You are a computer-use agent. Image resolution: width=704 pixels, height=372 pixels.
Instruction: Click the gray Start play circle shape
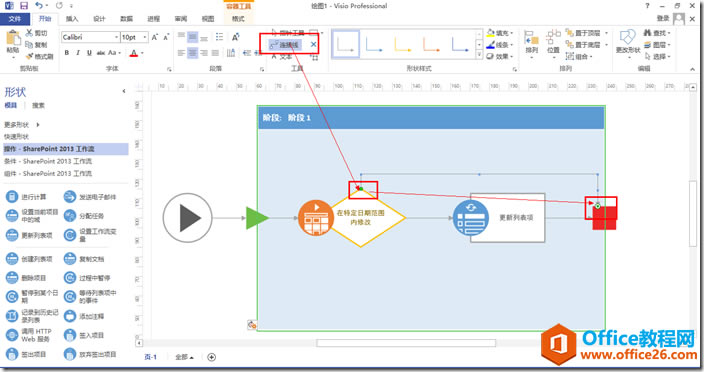tap(187, 218)
